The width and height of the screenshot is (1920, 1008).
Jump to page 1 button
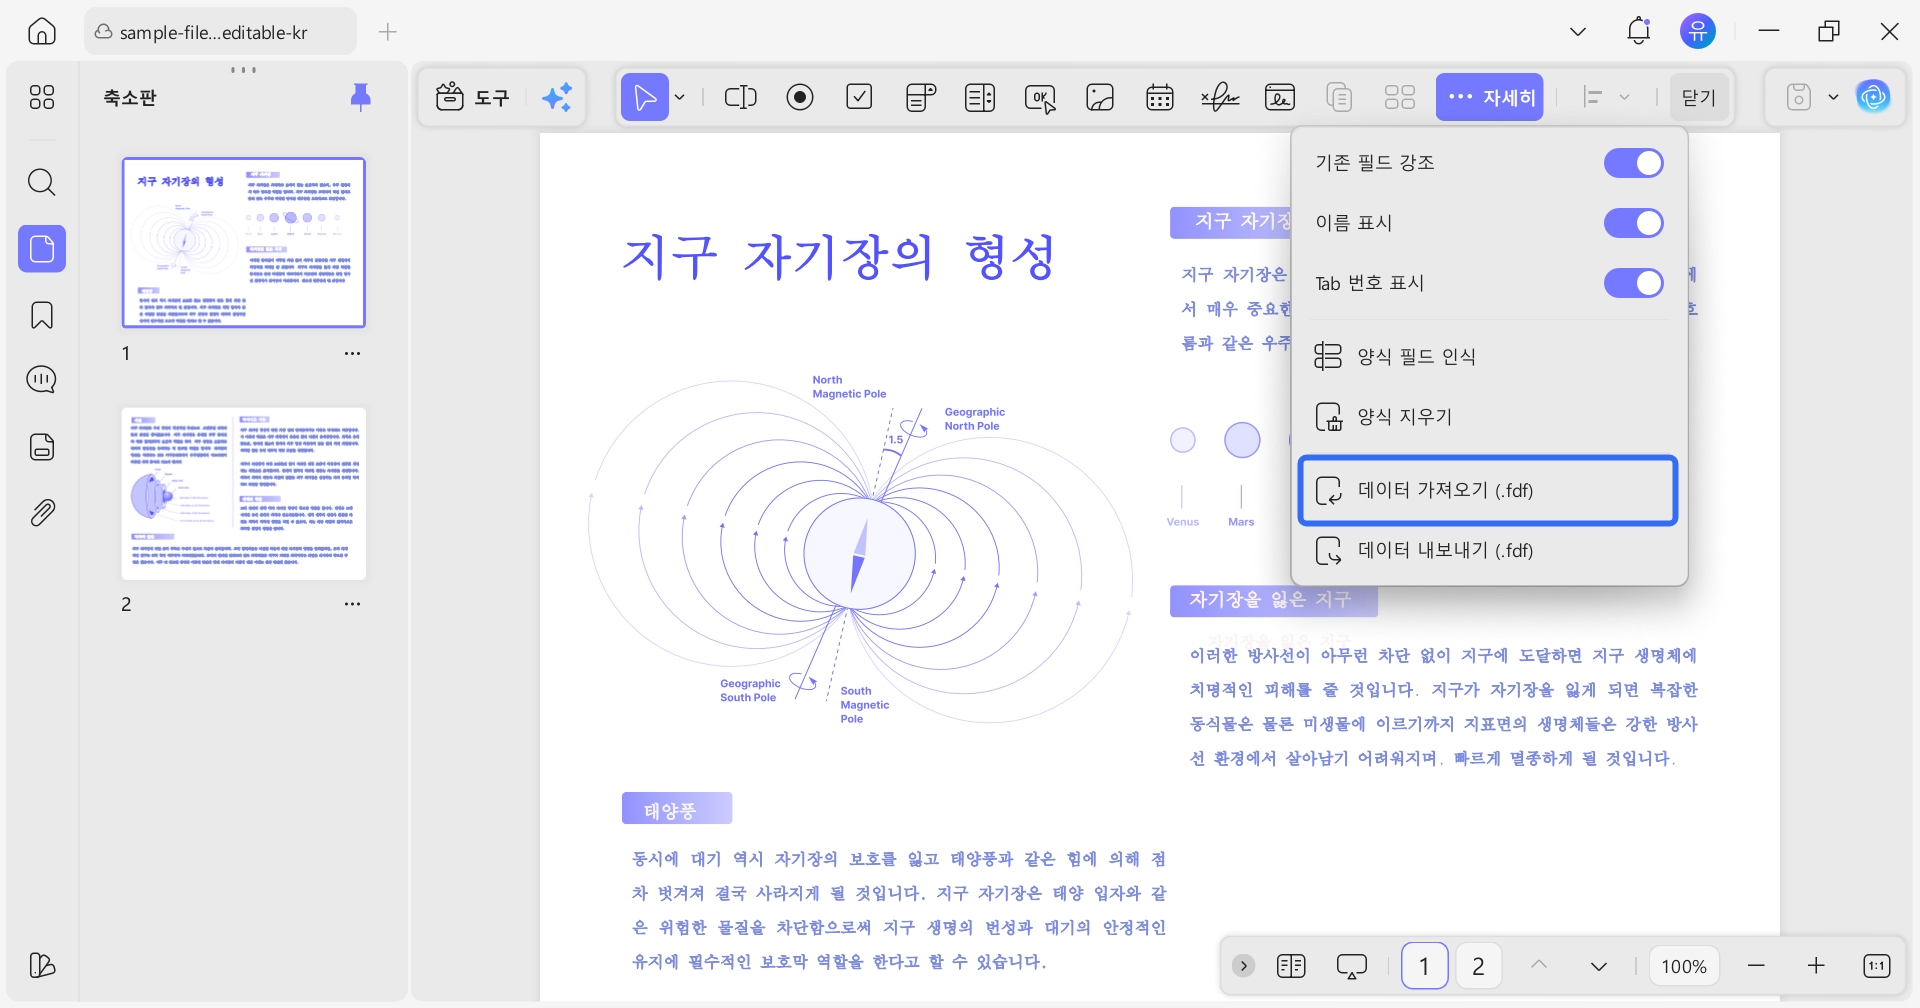coord(1424,966)
